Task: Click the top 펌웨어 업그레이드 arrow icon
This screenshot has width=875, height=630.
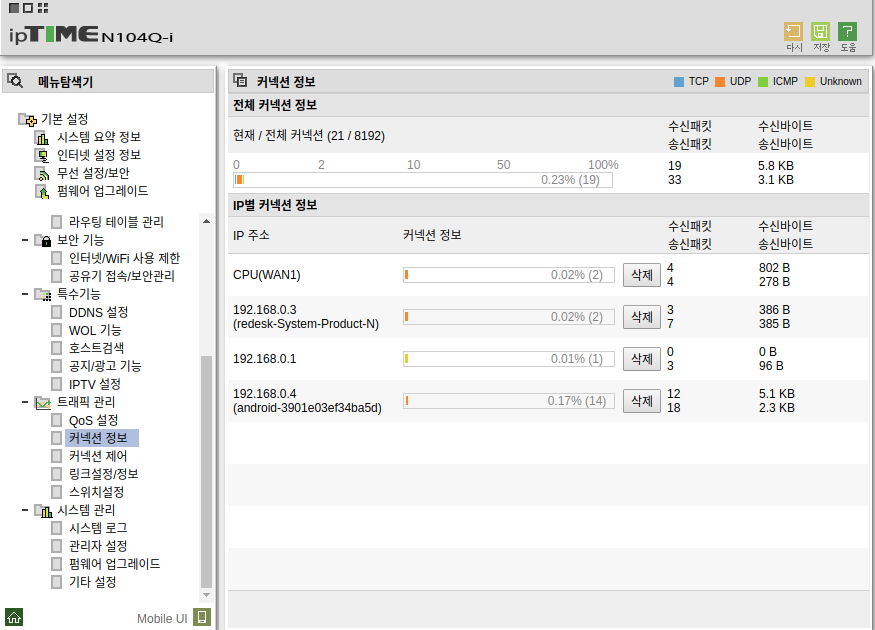Action: point(42,191)
